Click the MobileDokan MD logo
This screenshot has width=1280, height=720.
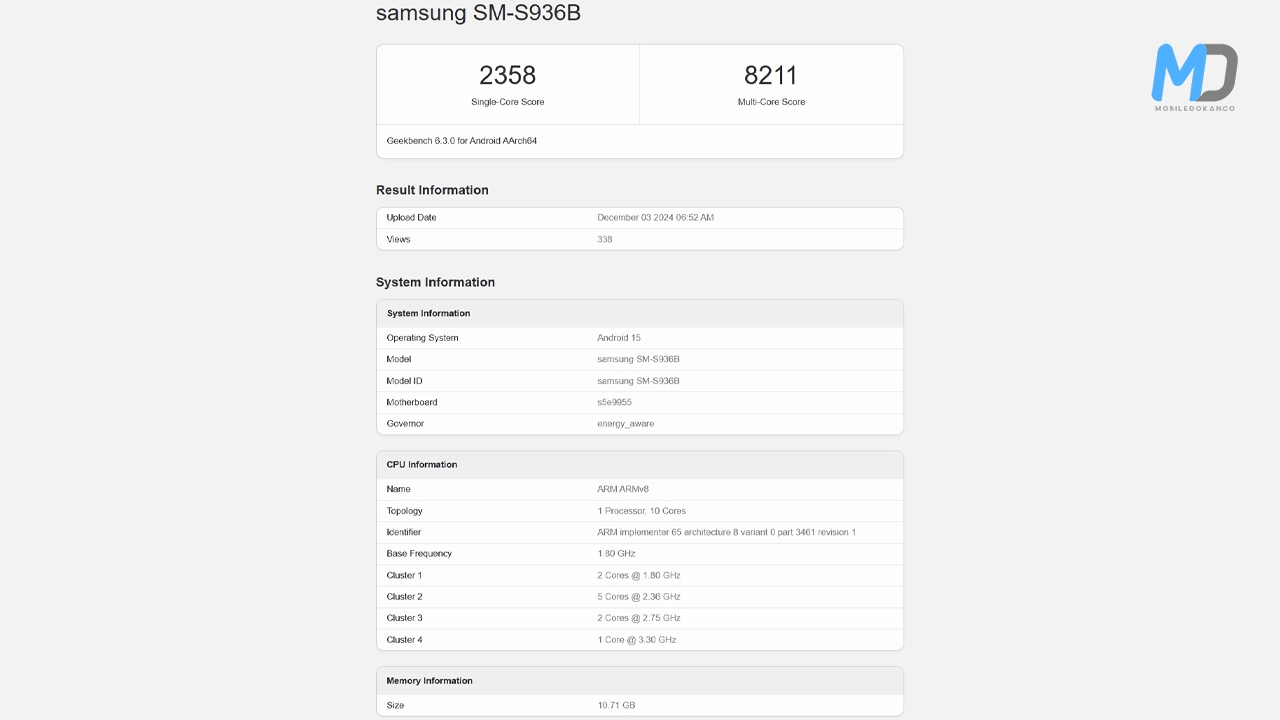click(1194, 75)
